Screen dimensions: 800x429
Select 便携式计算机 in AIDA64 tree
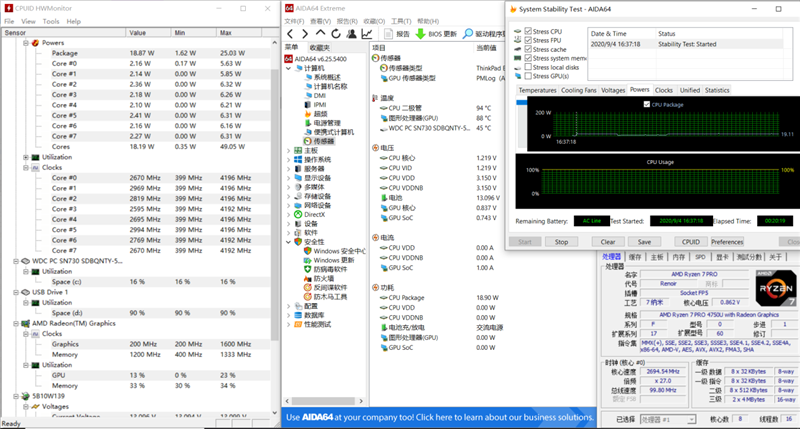(x=334, y=132)
